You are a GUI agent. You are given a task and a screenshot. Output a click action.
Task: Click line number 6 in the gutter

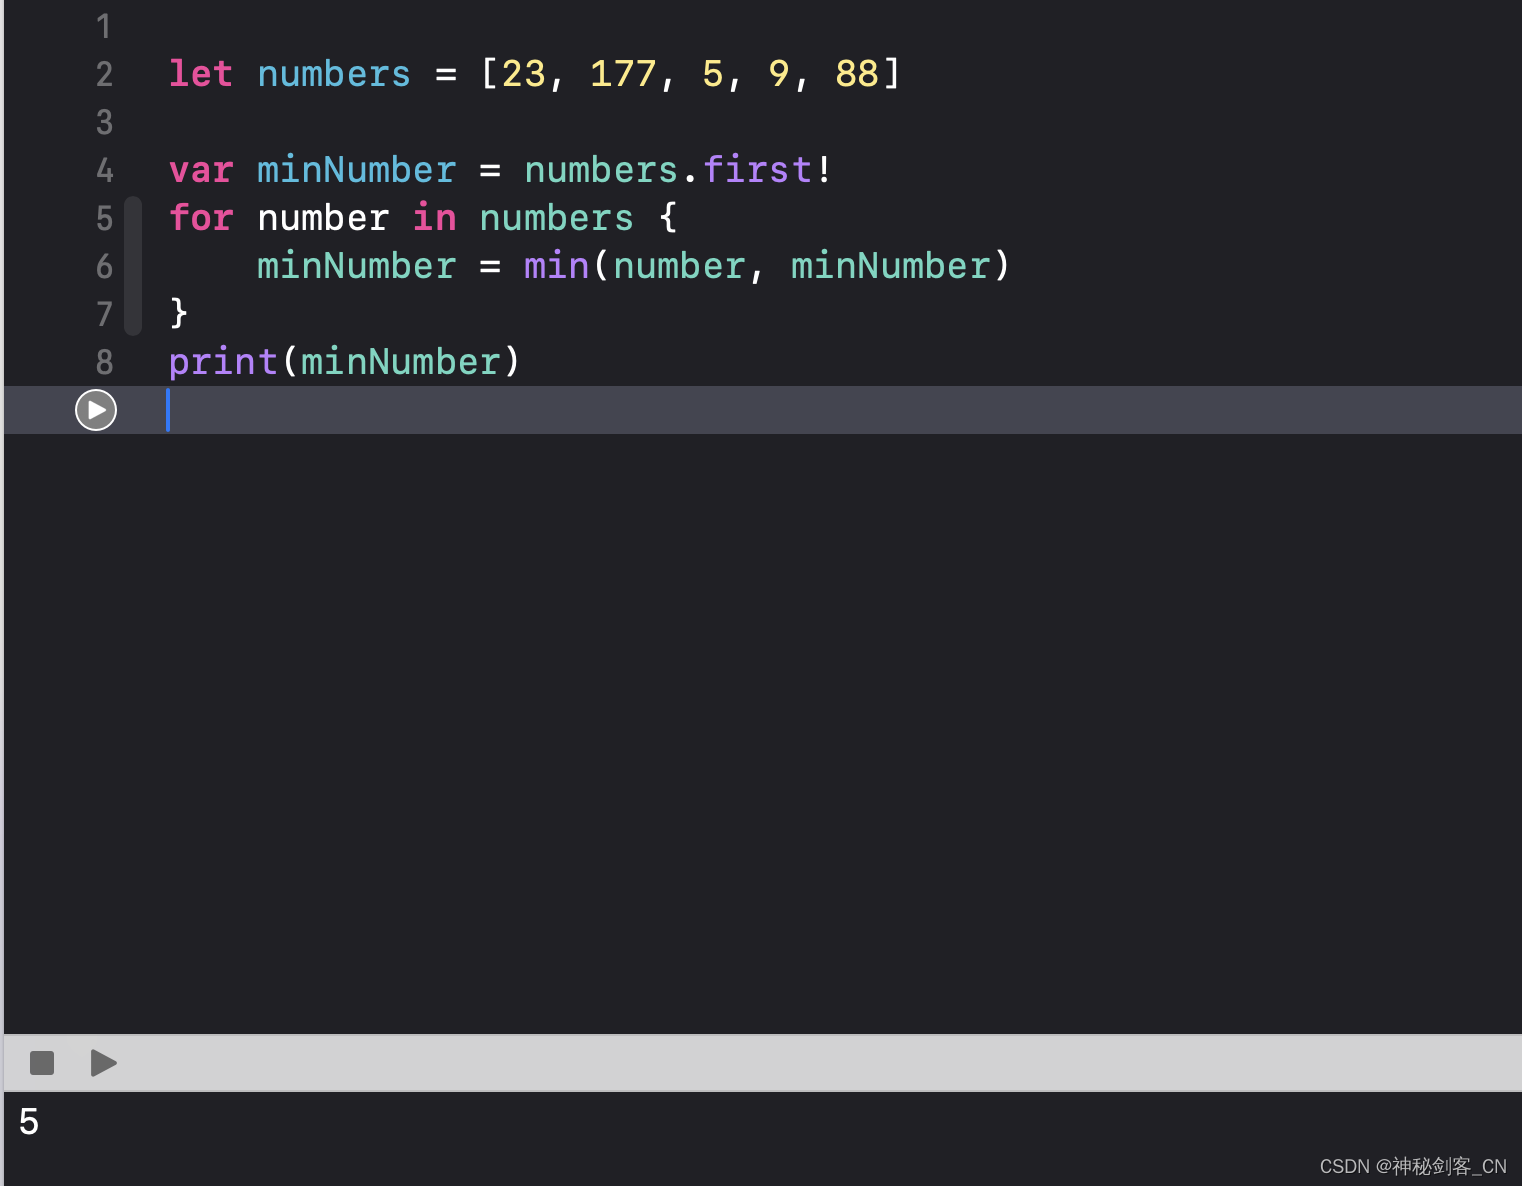pyautogui.click(x=105, y=266)
